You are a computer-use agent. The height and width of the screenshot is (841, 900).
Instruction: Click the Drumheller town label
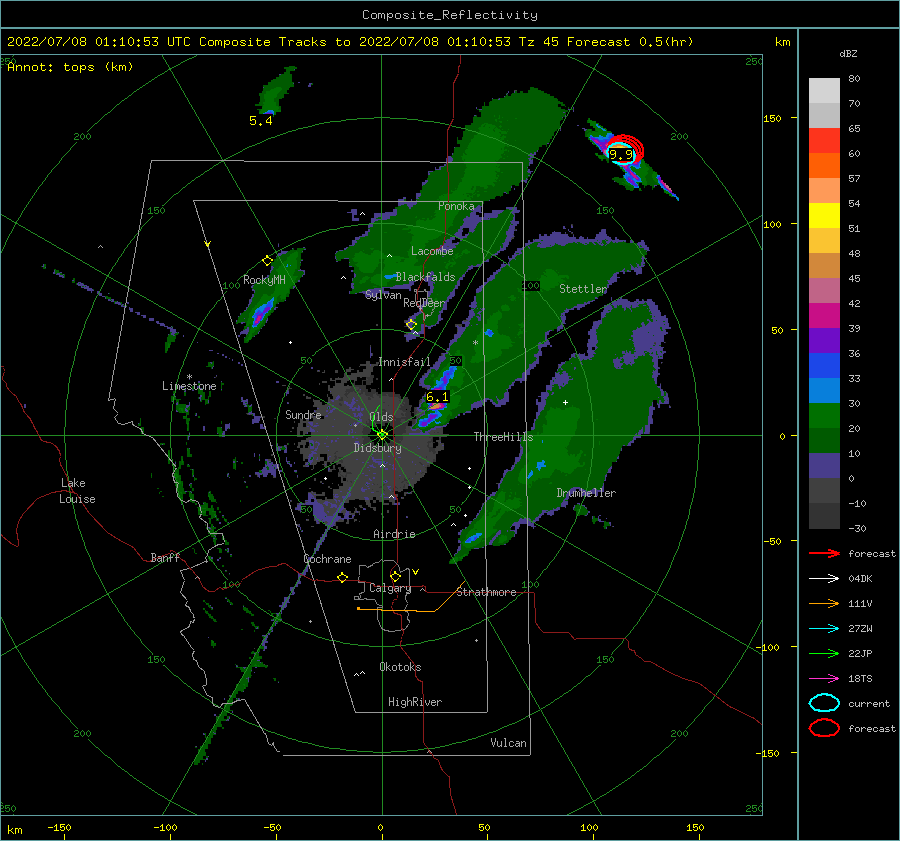pos(586,493)
